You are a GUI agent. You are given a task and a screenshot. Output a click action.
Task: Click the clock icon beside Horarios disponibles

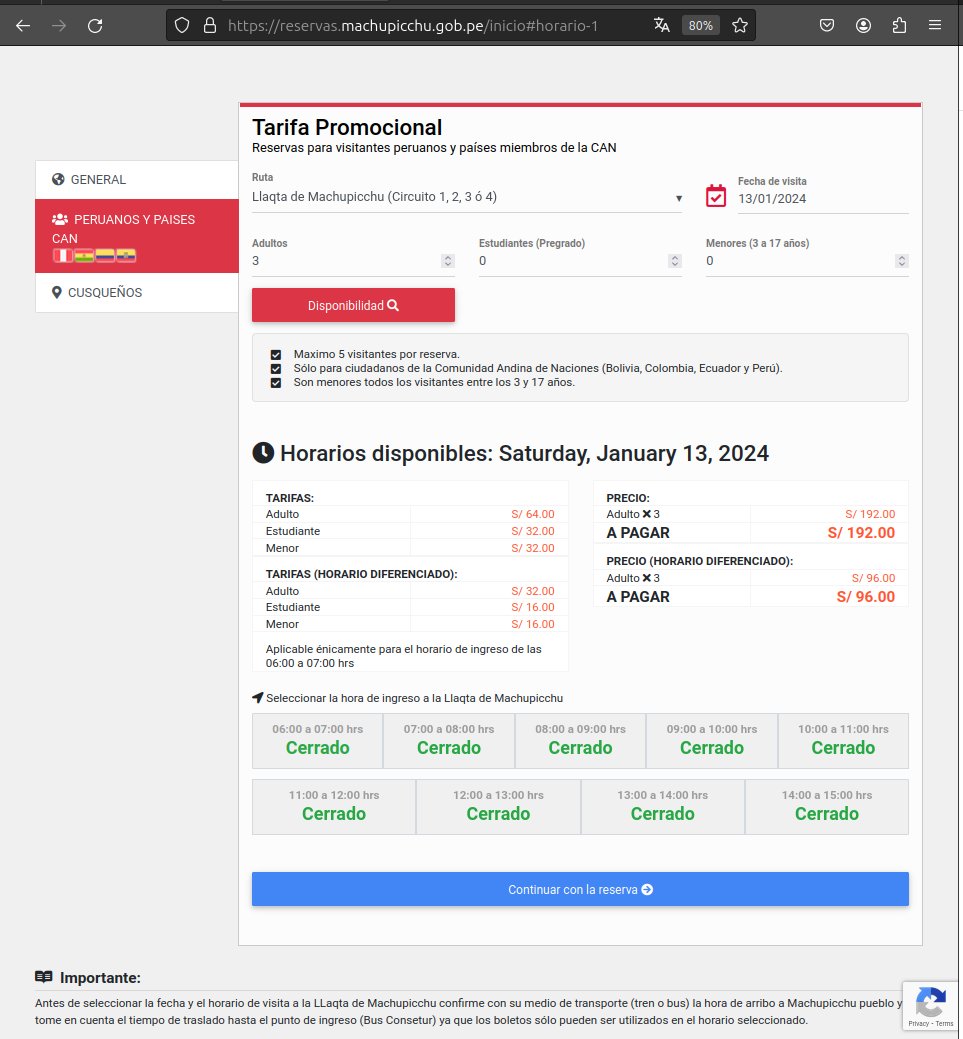[x=263, y=453]
